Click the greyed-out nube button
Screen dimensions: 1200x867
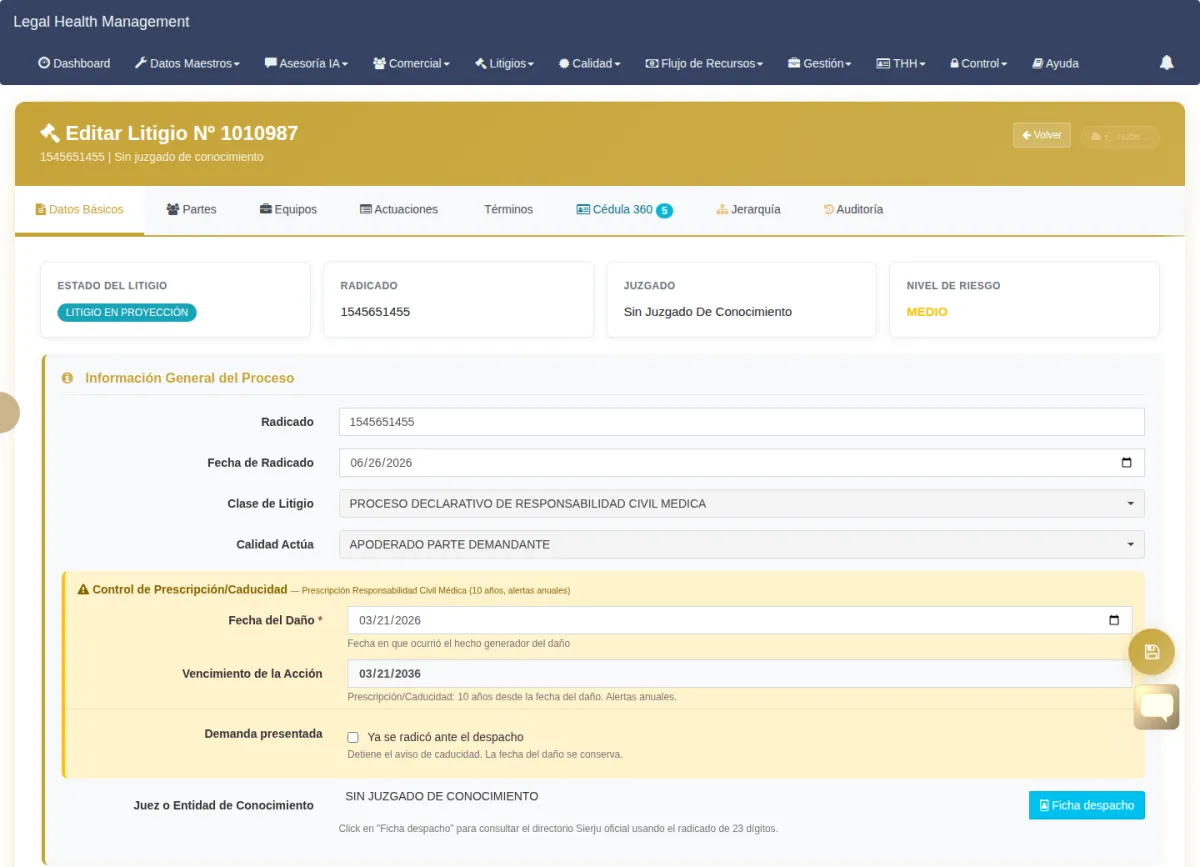click(1120, 136)
